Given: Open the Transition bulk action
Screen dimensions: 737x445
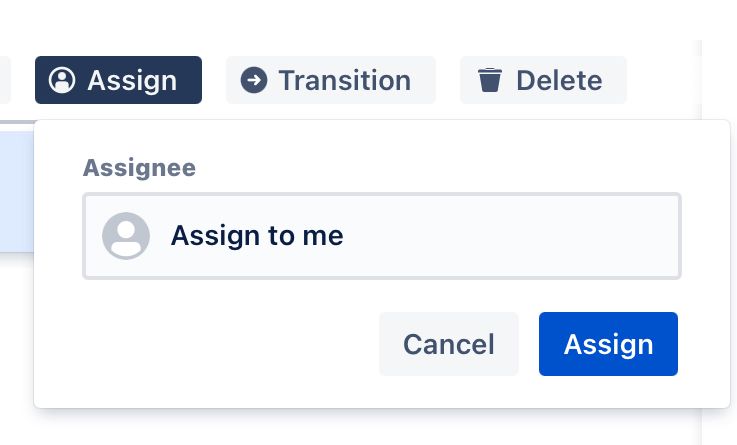Looking at the screenshot, I should tap(331, 80).
